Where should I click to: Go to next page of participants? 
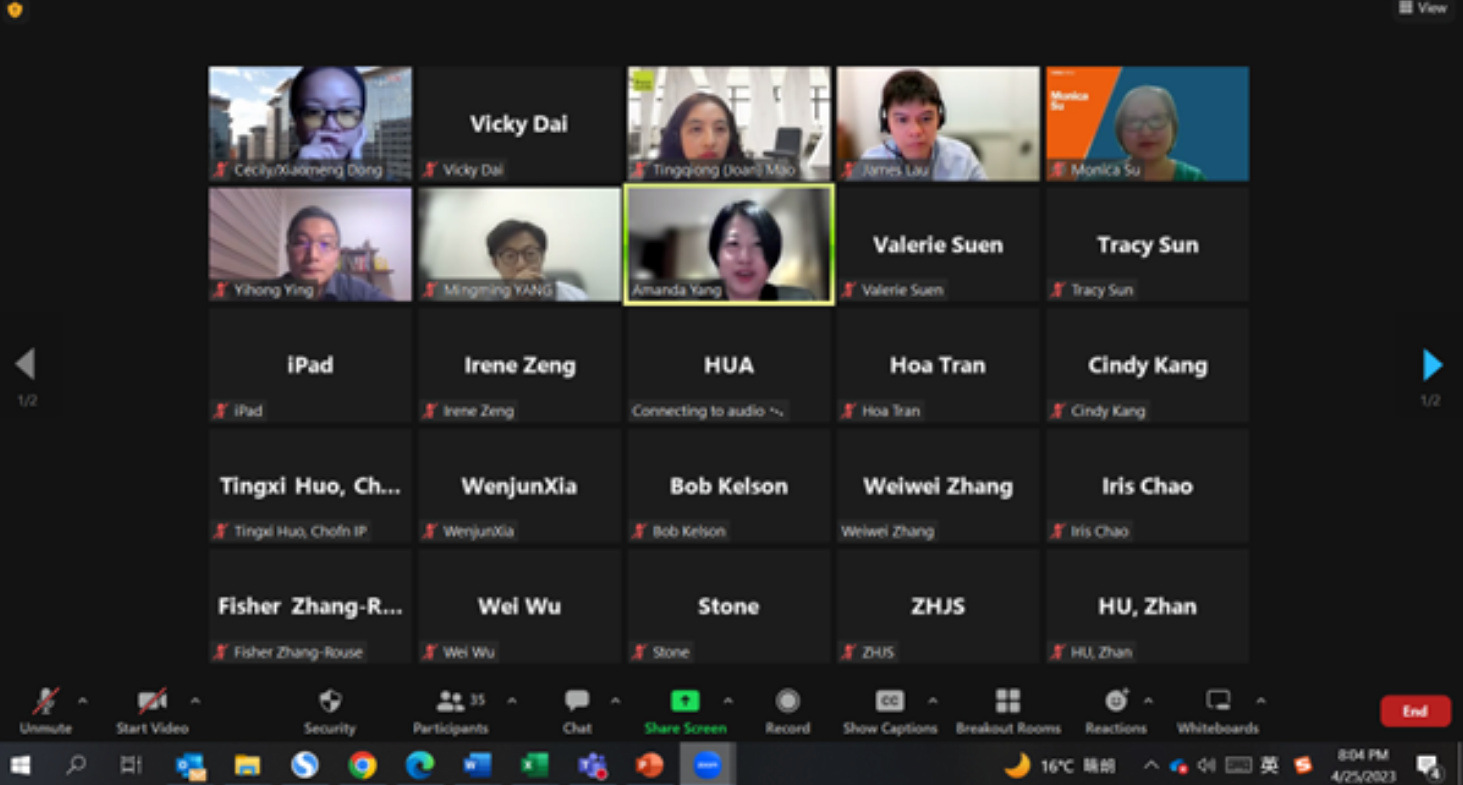coord(1432,365)
